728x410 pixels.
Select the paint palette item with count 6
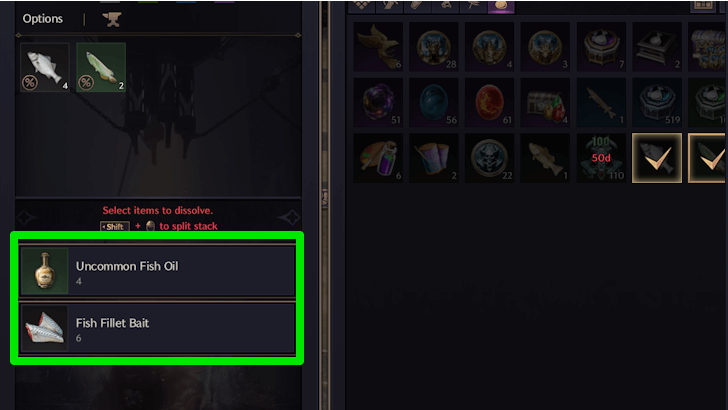(378, 158)
